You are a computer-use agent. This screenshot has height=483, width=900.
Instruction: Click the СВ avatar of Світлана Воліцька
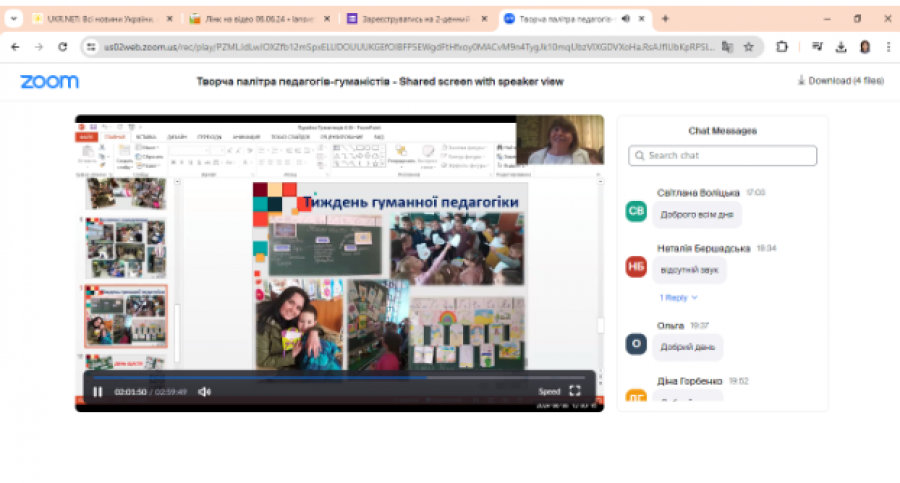(636, 211)
